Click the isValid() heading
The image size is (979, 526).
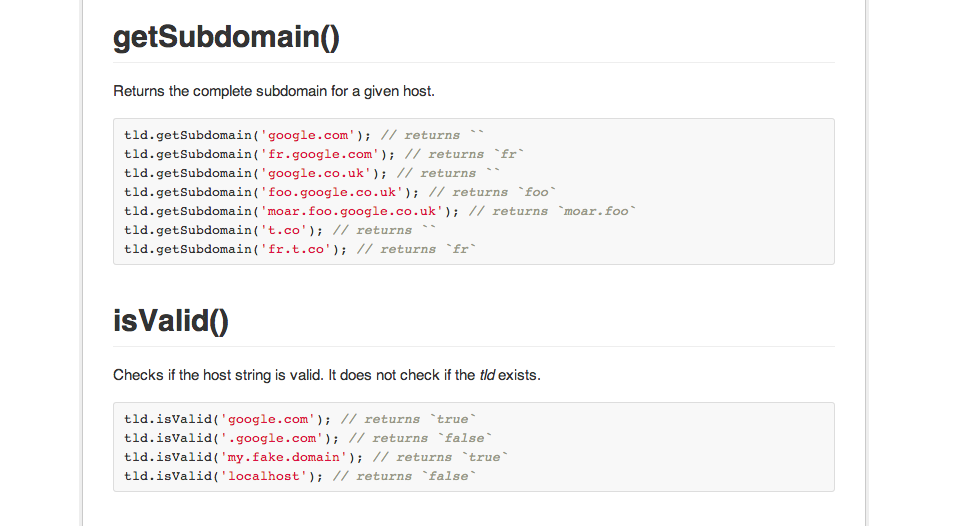(x=170, y=321)
